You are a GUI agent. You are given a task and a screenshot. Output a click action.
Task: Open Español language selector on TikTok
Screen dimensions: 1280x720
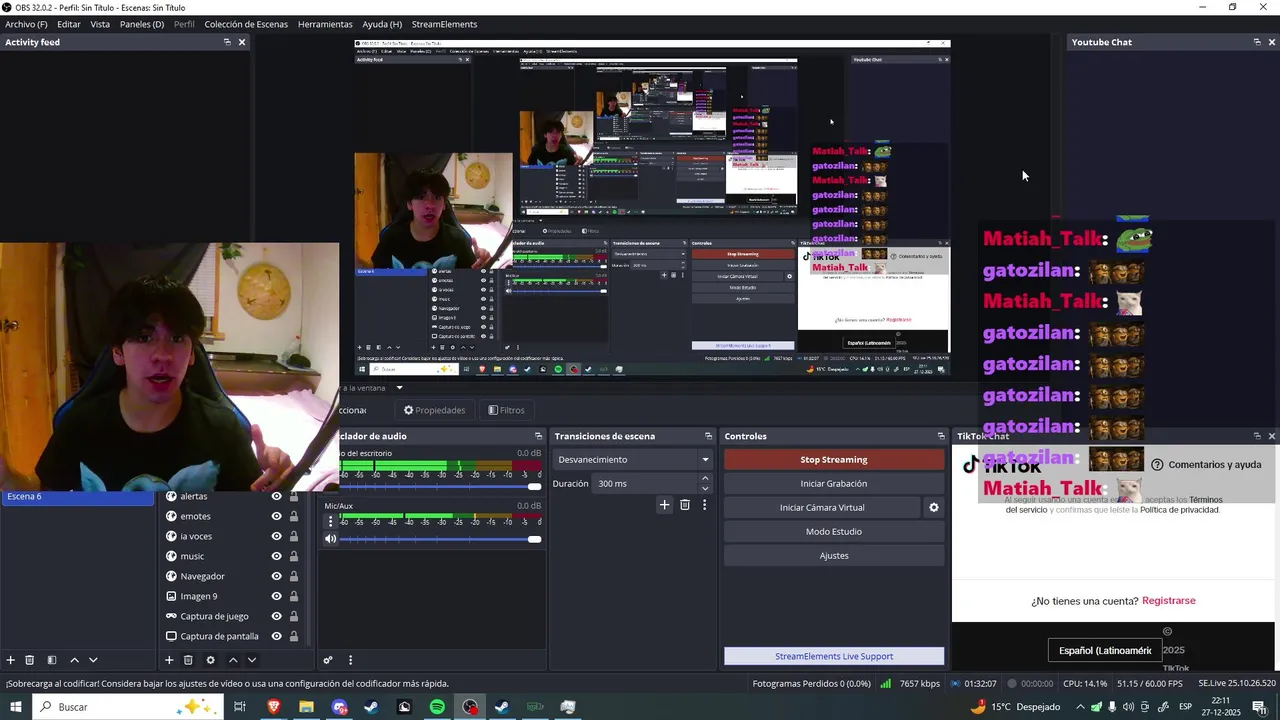(1105, 650)
